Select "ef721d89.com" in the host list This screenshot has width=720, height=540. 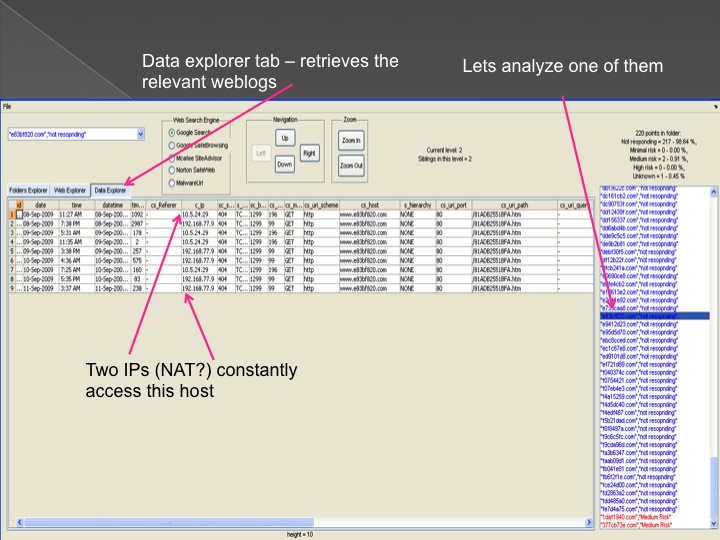pos(639,364)
